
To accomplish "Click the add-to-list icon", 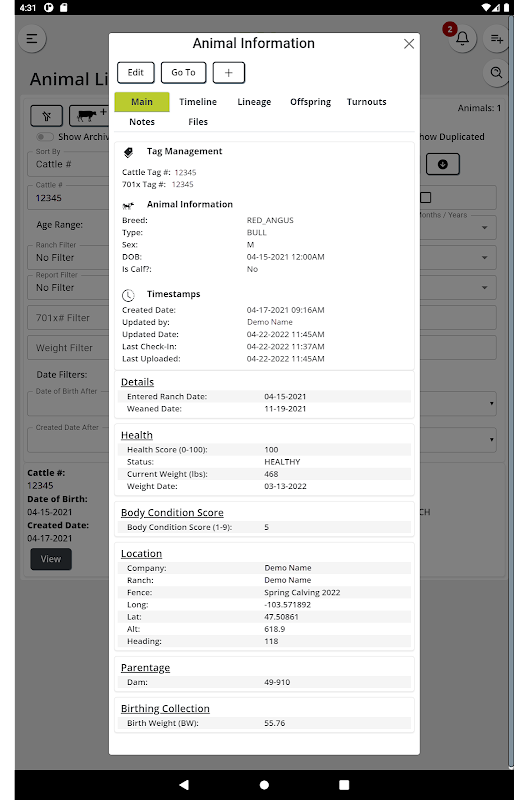I will click(497, 38).
